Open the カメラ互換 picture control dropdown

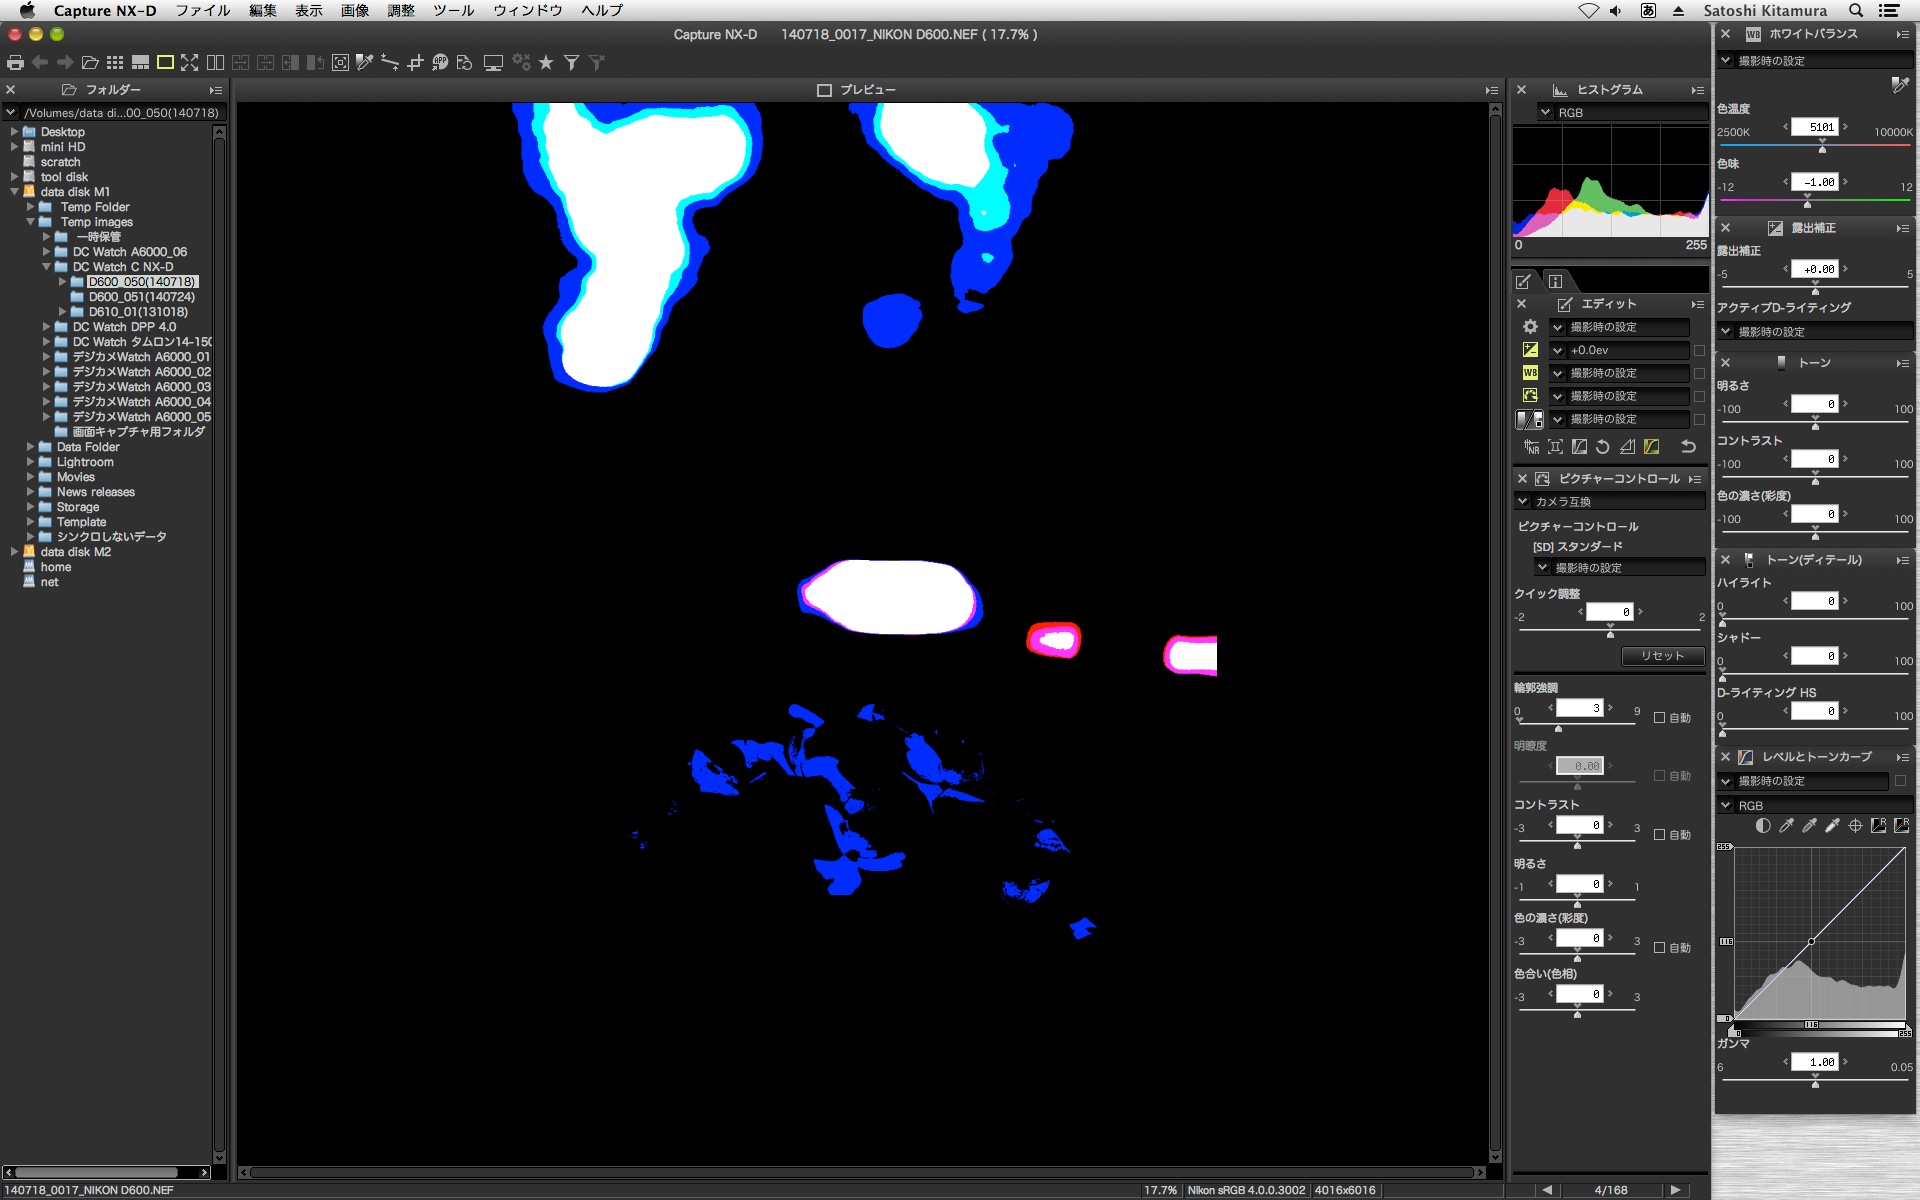coord(1610,502)
